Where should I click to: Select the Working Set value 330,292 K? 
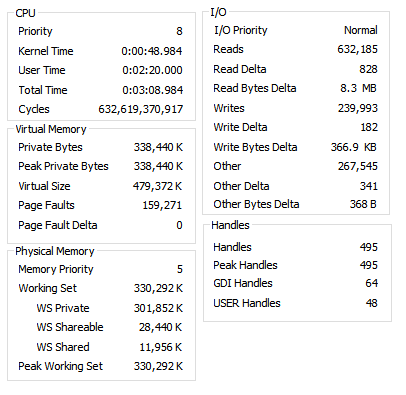coord(158,288)
